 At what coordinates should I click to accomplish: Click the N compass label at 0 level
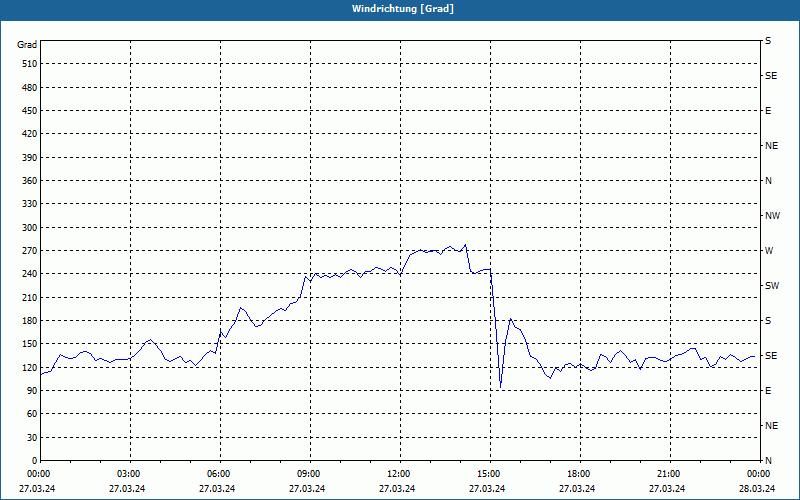768,461
